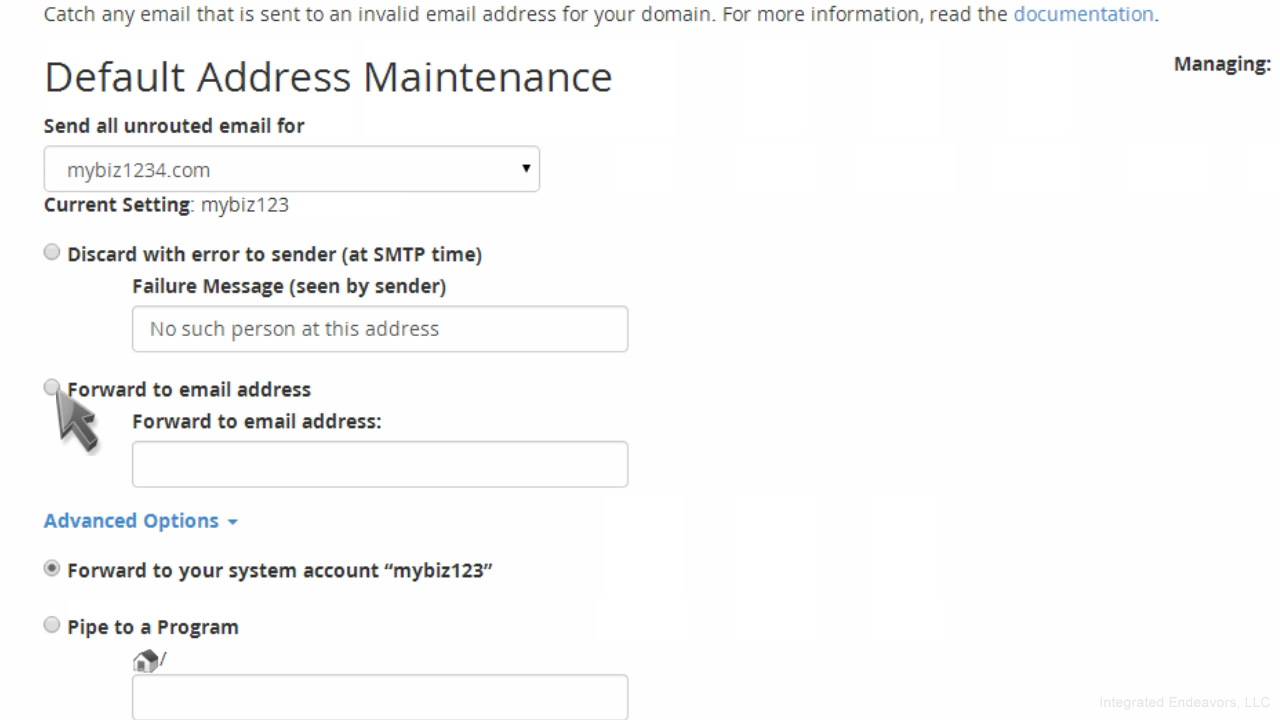Click the domain dropdown arrow
1280x720 pixels.
tap(526, 168)
